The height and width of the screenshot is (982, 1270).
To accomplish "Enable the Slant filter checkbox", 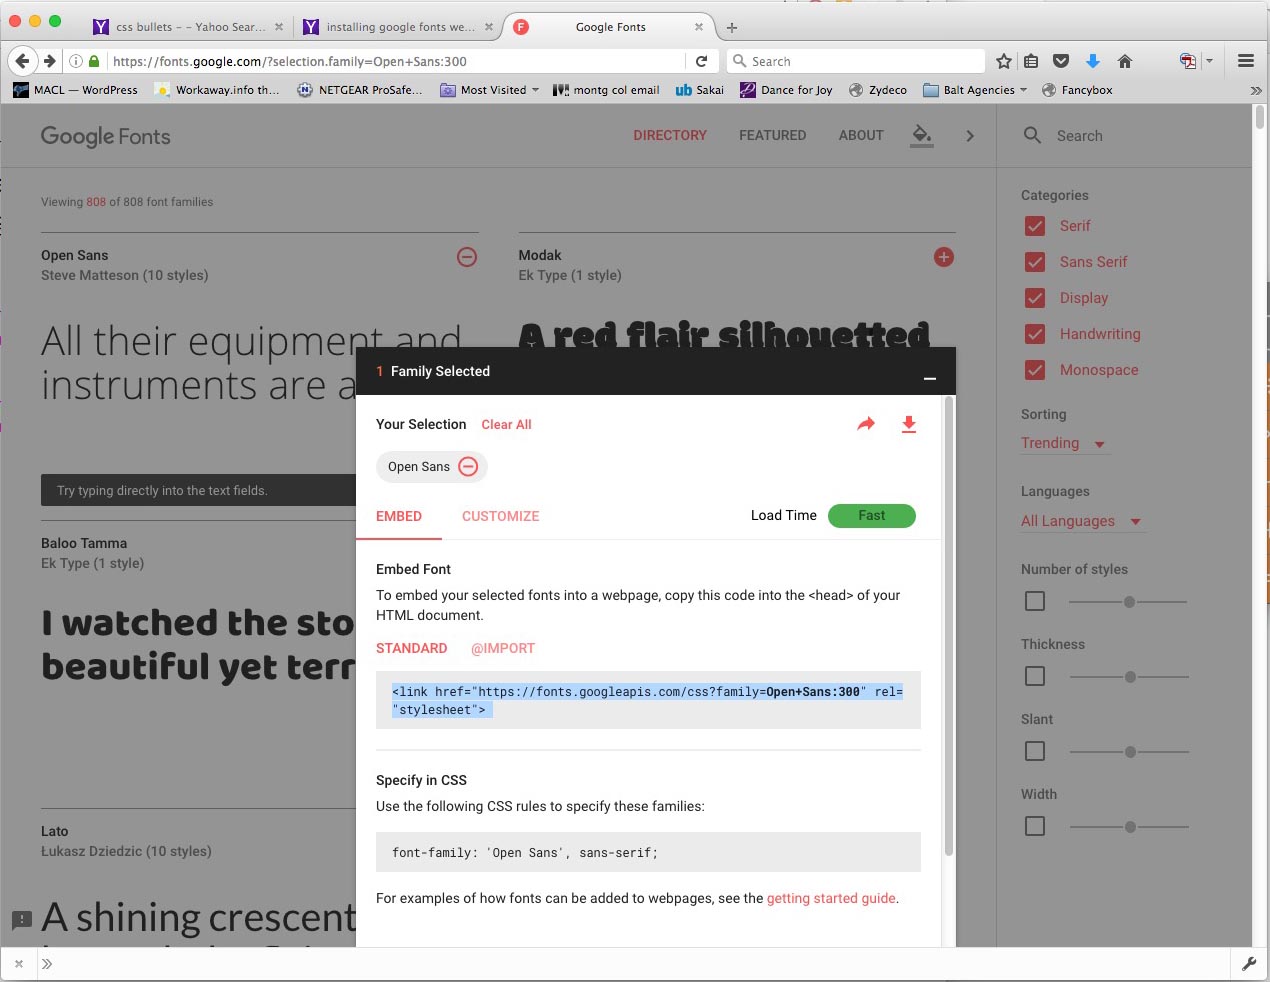I will coord(1035,751).
